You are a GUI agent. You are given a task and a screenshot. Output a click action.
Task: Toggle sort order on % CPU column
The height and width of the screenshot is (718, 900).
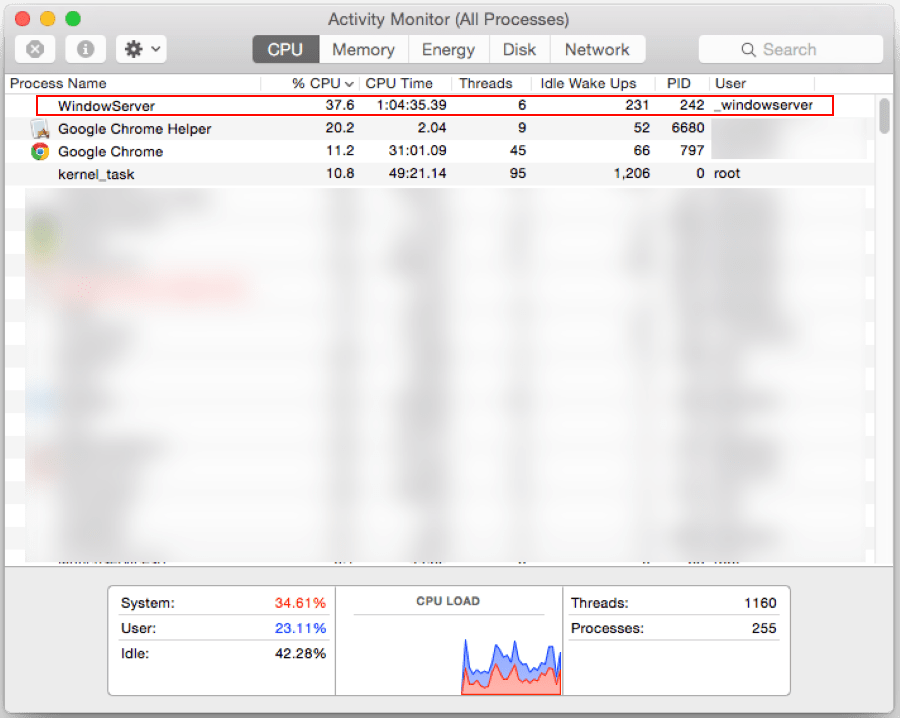tap(313, 83)
